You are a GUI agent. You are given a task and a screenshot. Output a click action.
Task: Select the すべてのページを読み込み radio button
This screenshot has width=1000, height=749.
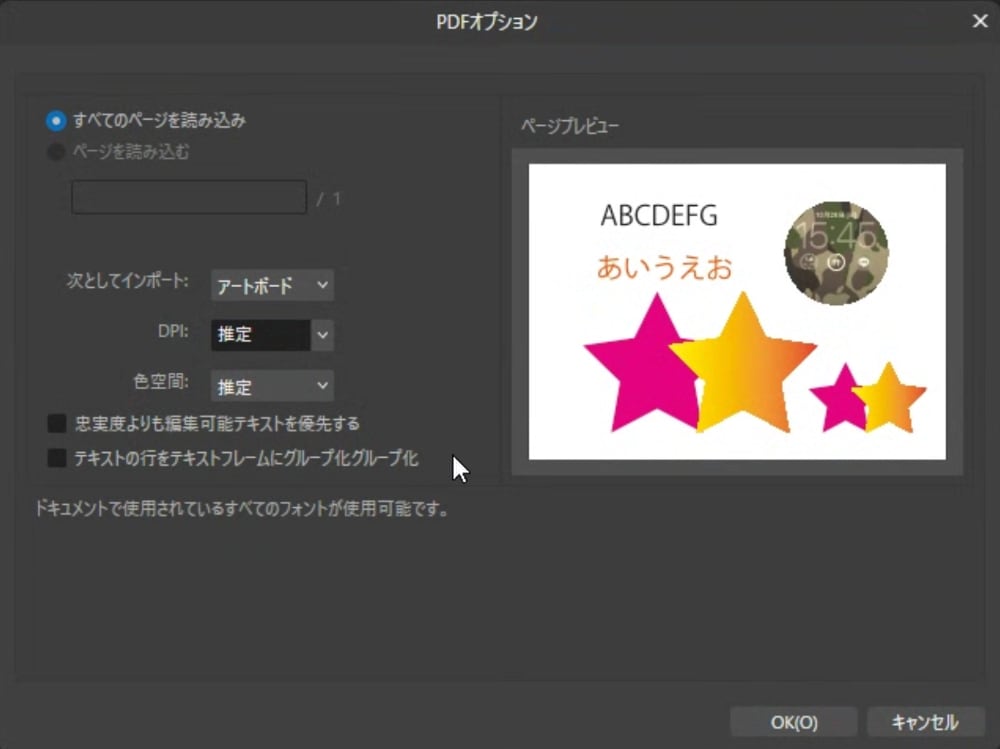(x=56, y=120)
